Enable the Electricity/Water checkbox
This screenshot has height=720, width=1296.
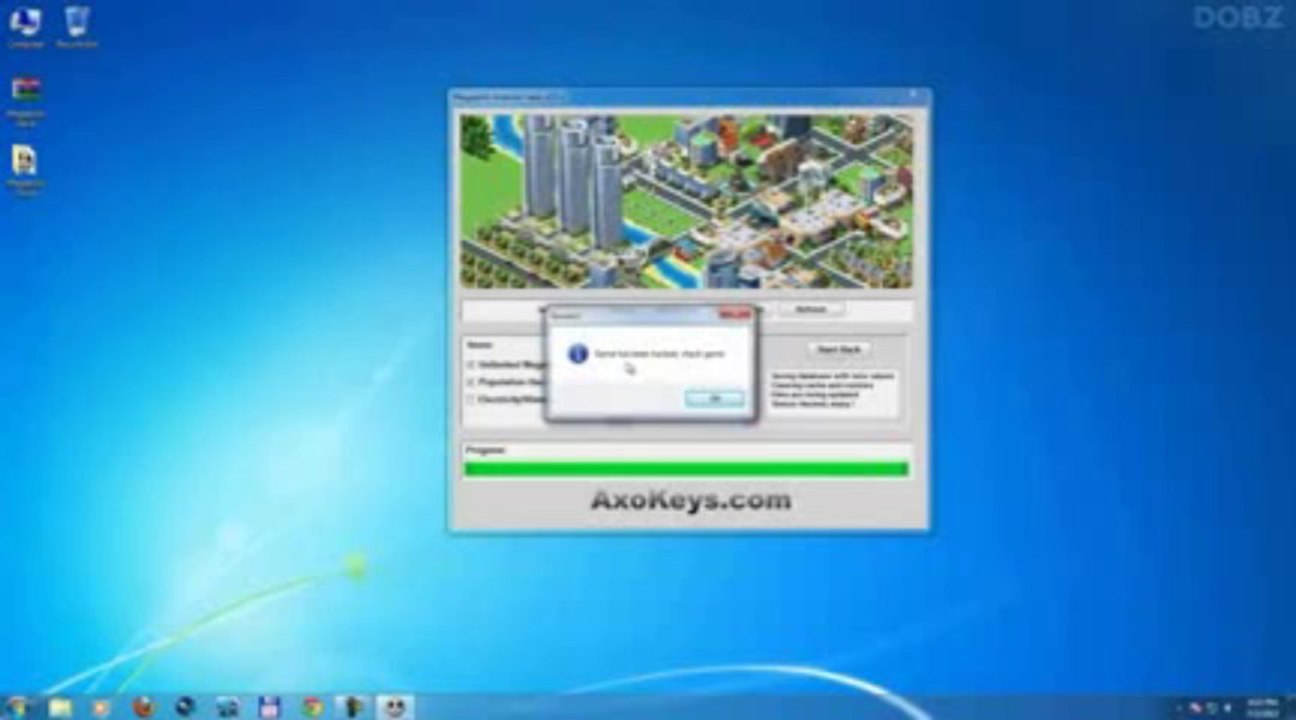[471, 399]
